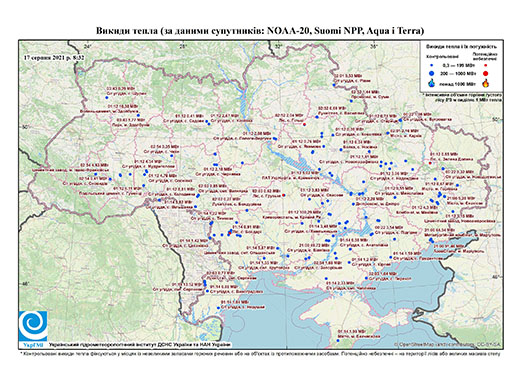The image size is (520, 368).
Task: Click the OpenStreetMap contributors attribution
Action: 447,344
